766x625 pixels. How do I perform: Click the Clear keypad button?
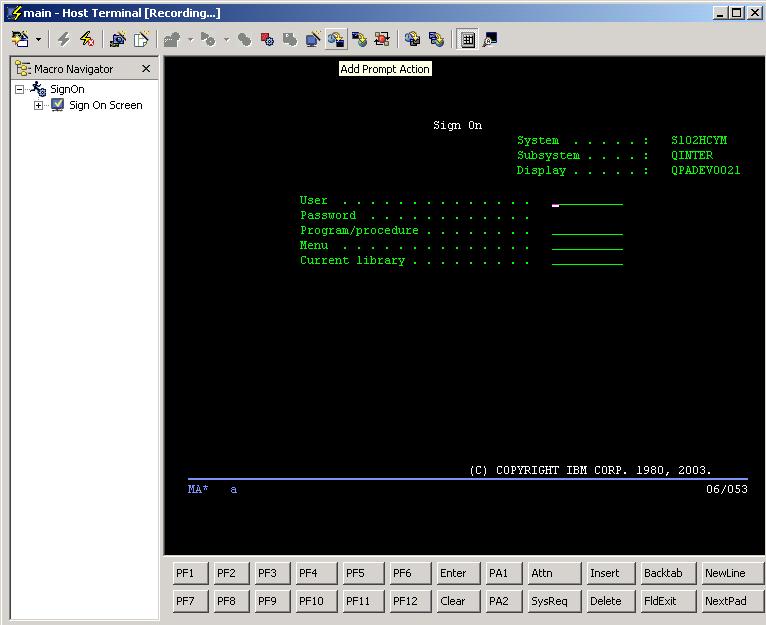click(x=459, y=601)
